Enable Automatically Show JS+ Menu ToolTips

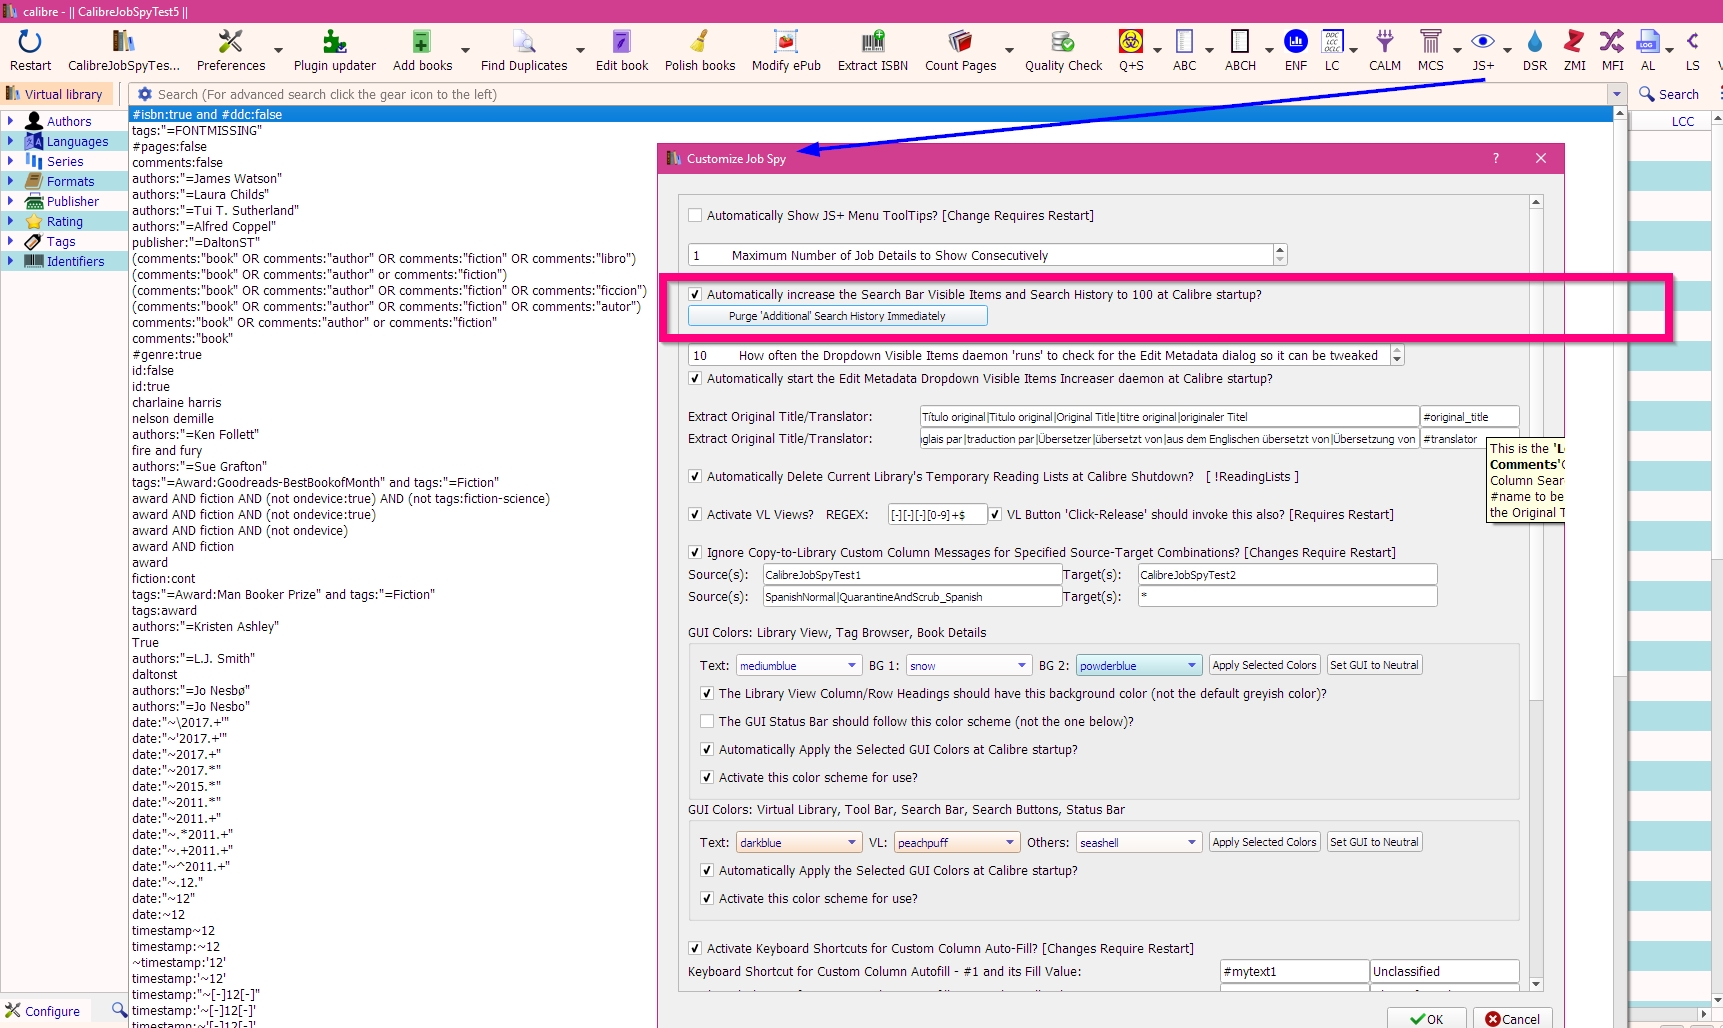click(x=695, y=215)
